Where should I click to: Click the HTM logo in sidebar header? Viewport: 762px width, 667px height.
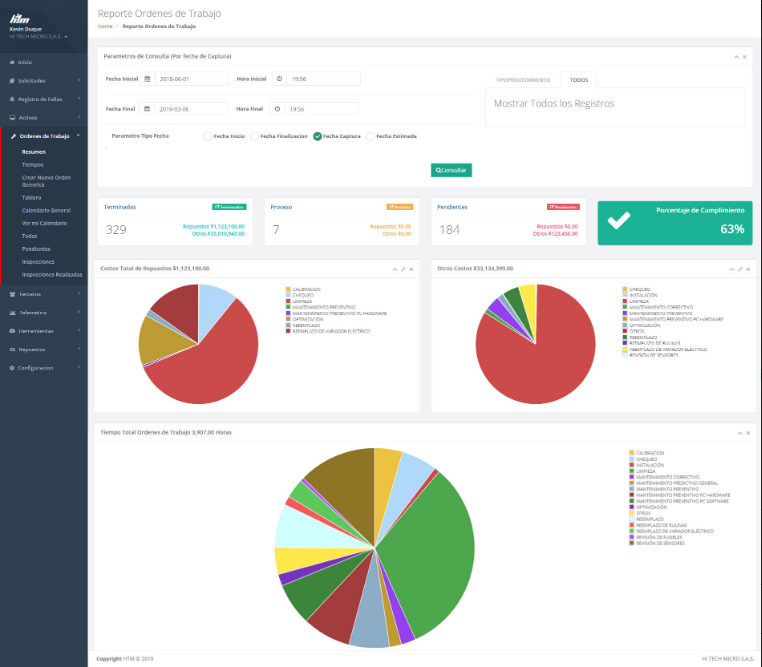[x=19, y=19]
